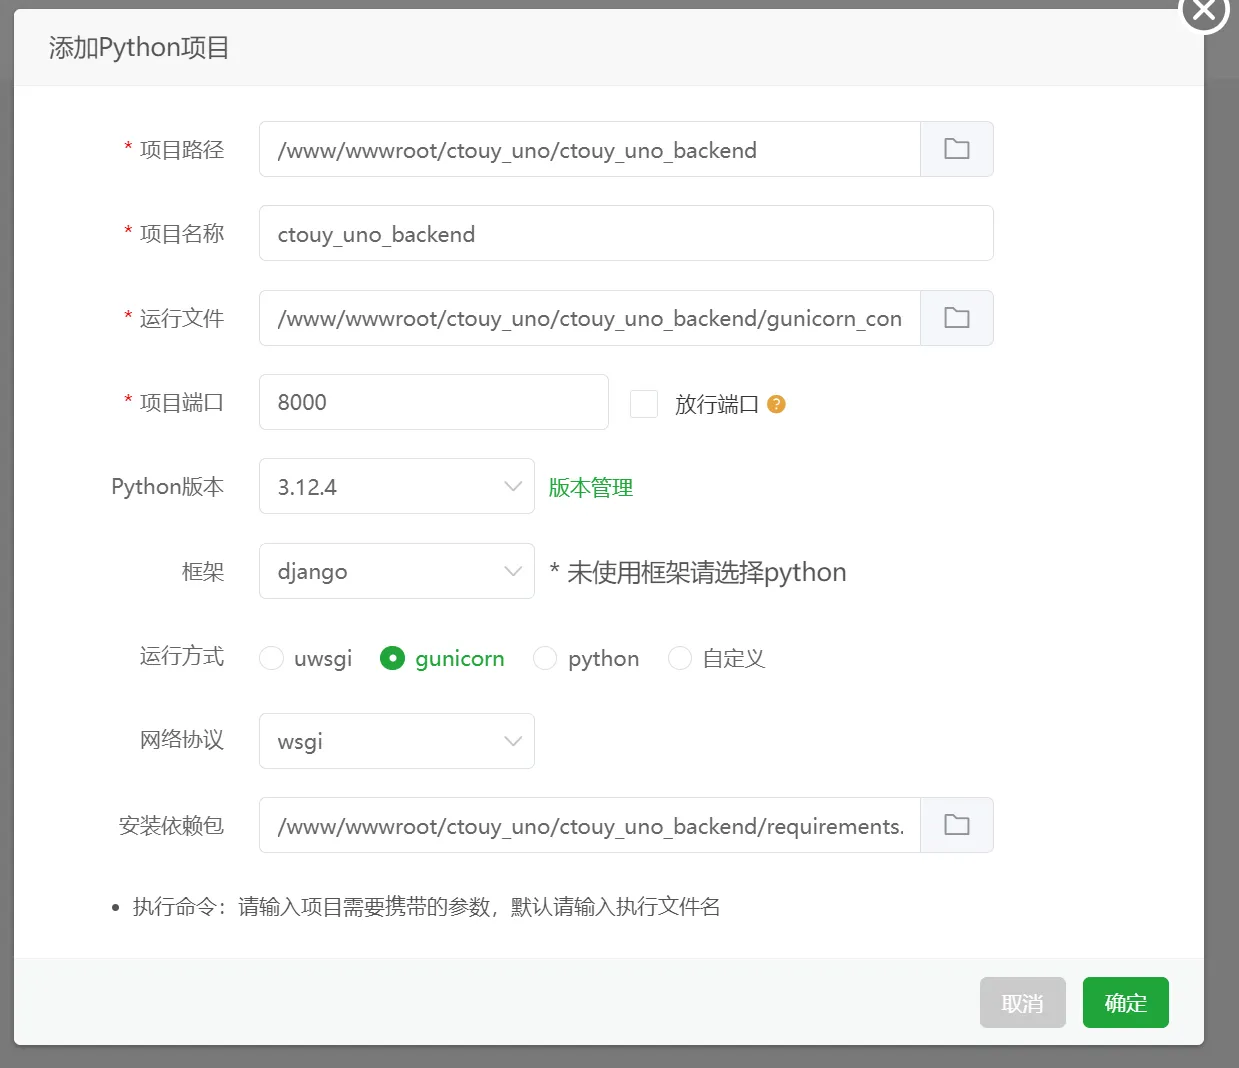Click the 网络协议 label

[181, 740]
